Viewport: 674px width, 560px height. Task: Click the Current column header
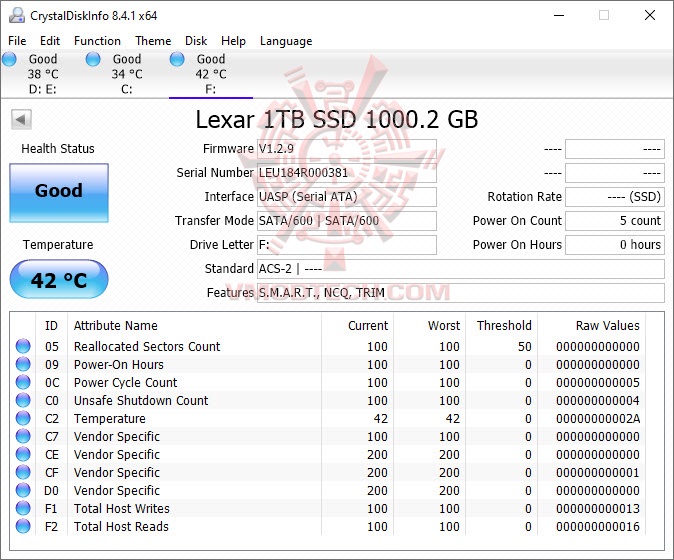357,325
